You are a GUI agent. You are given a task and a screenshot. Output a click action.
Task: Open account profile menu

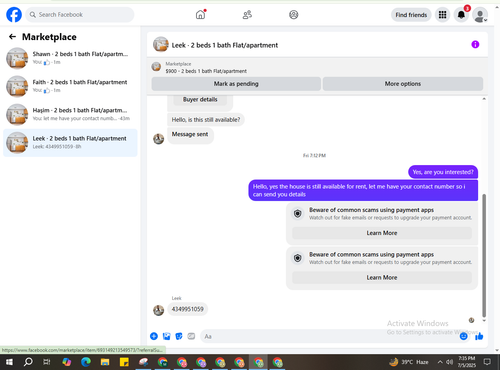coord(480,15)
